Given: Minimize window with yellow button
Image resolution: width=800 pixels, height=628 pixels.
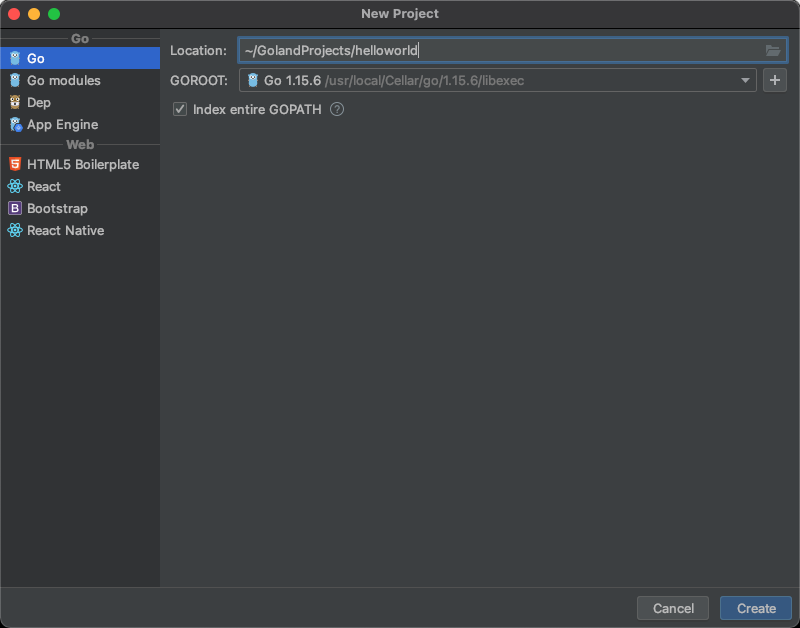Looking at the screenshot, I should [x=34, y=14].
